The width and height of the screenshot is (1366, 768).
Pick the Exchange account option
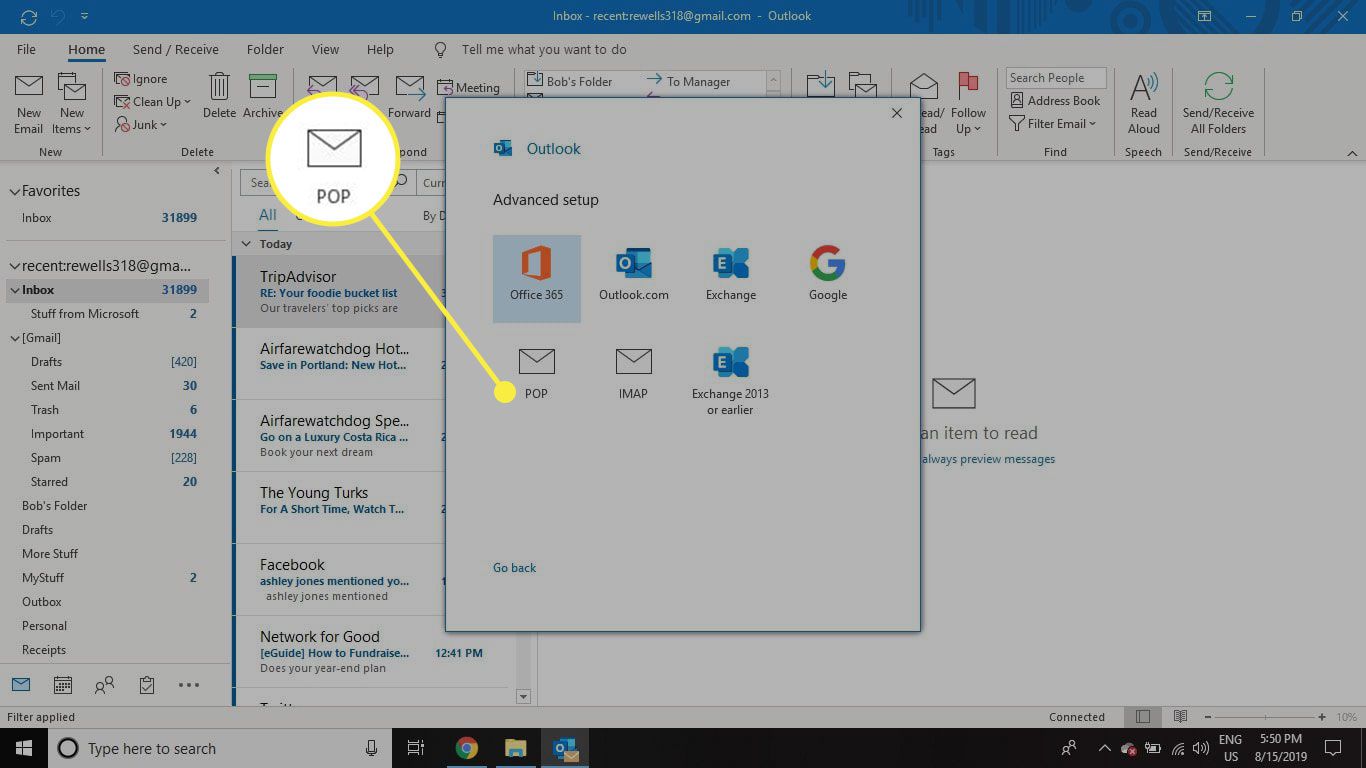731,276
